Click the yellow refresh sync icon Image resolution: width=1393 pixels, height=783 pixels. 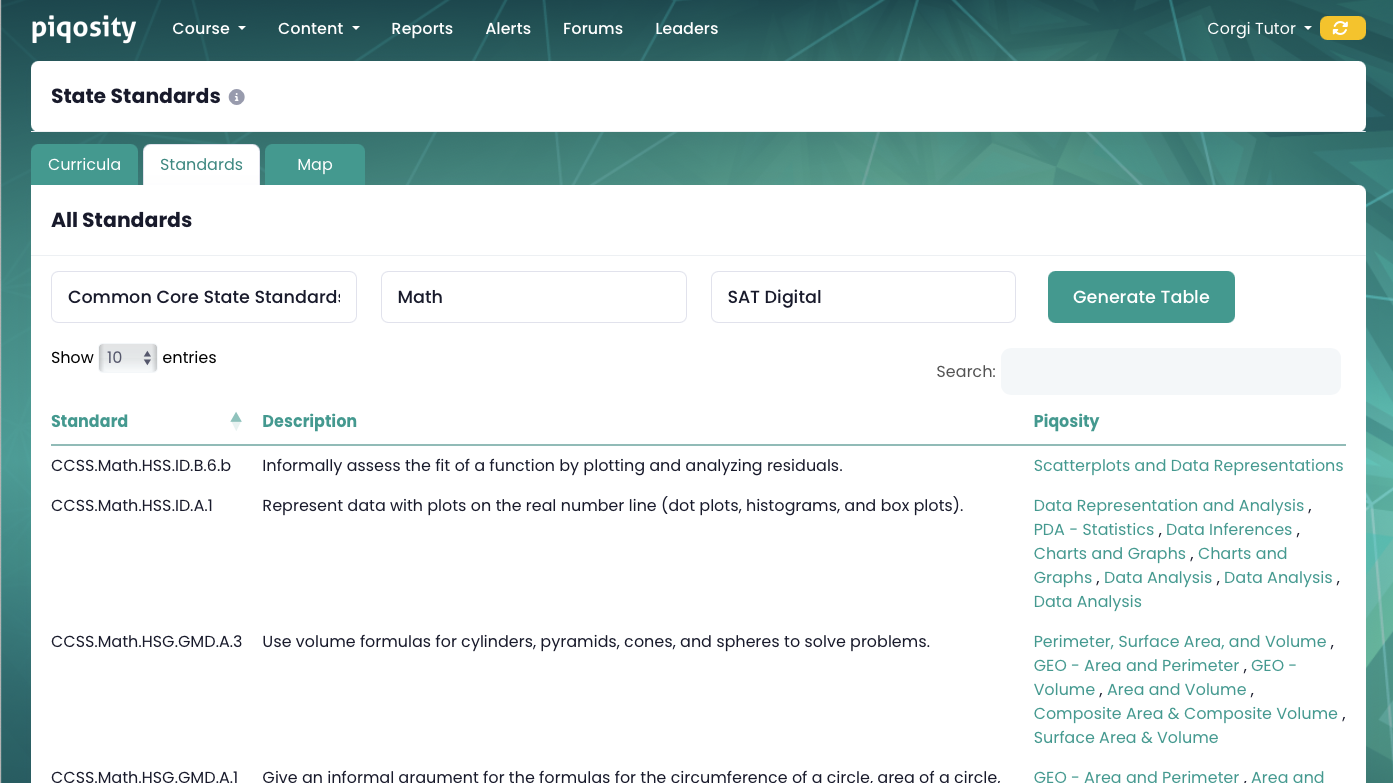tap(1342, 28)
